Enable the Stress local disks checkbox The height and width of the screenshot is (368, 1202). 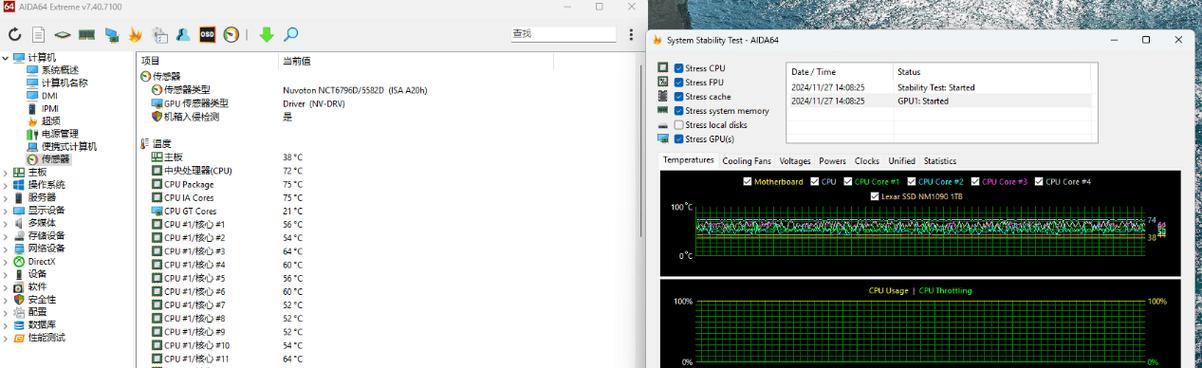(x=679, y=125)
